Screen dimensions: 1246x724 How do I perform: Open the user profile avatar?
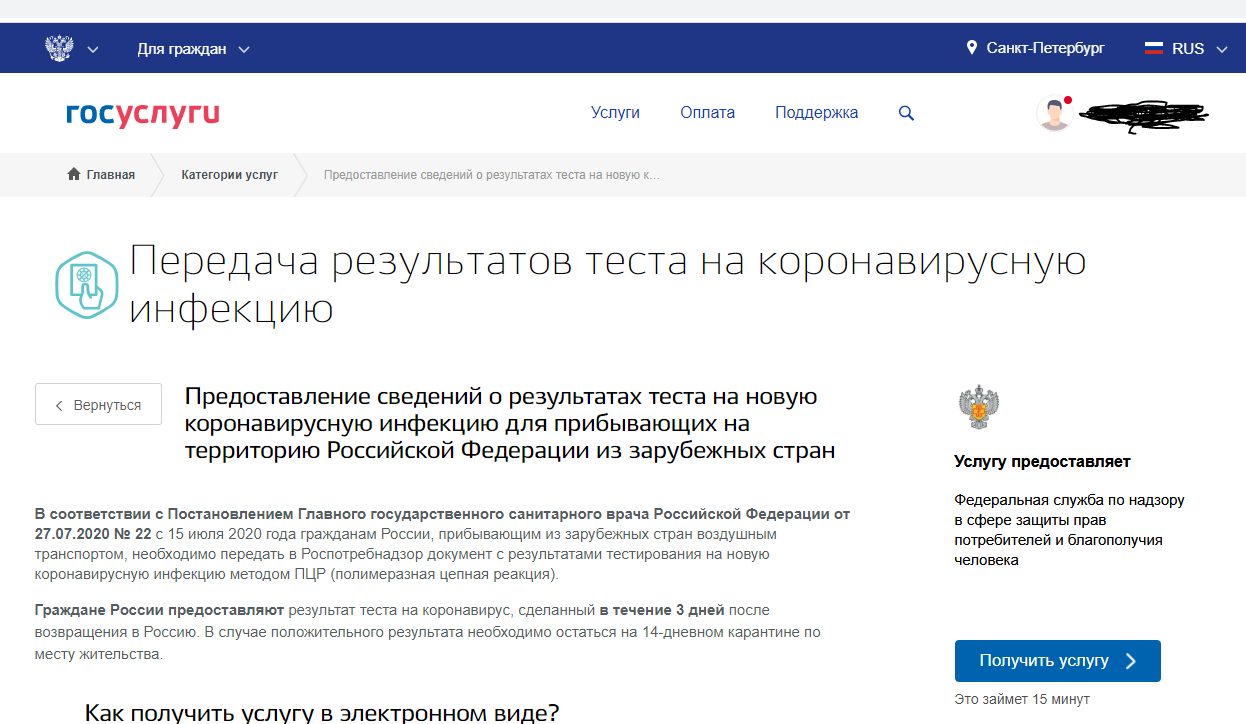(x=1054, y=113)
